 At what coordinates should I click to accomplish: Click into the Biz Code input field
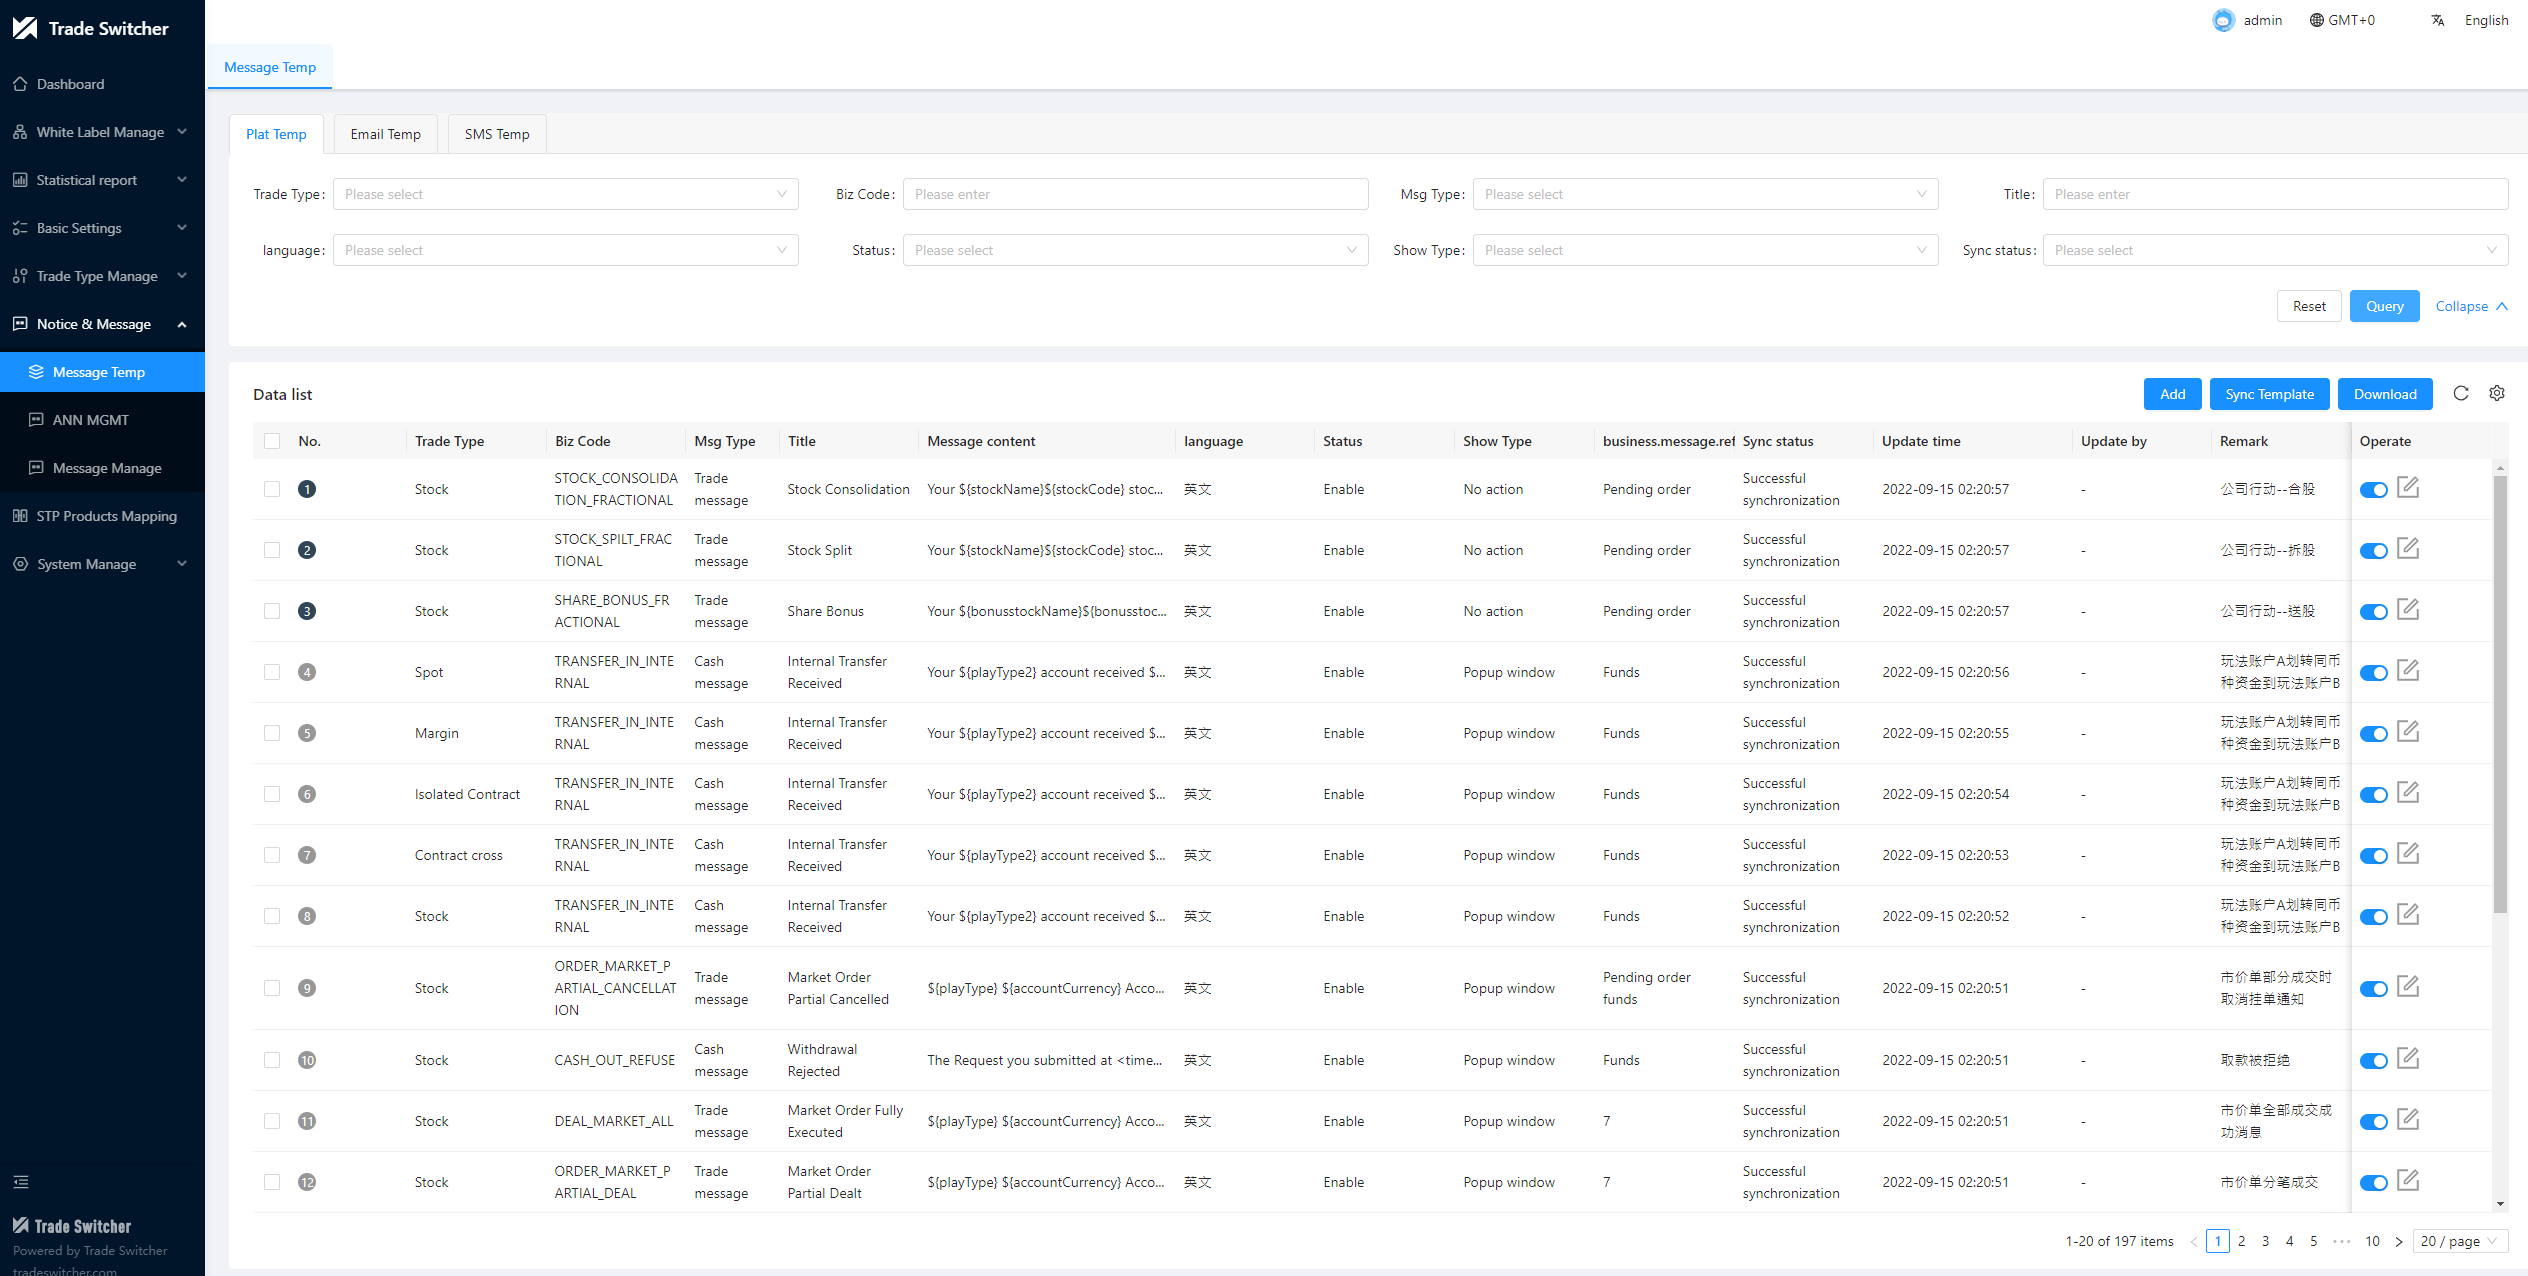click(x=1135, y=194)
